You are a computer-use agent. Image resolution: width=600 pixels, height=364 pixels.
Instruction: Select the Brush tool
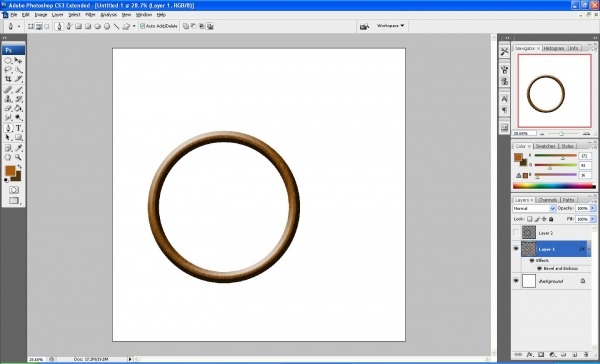pos(18,90)
